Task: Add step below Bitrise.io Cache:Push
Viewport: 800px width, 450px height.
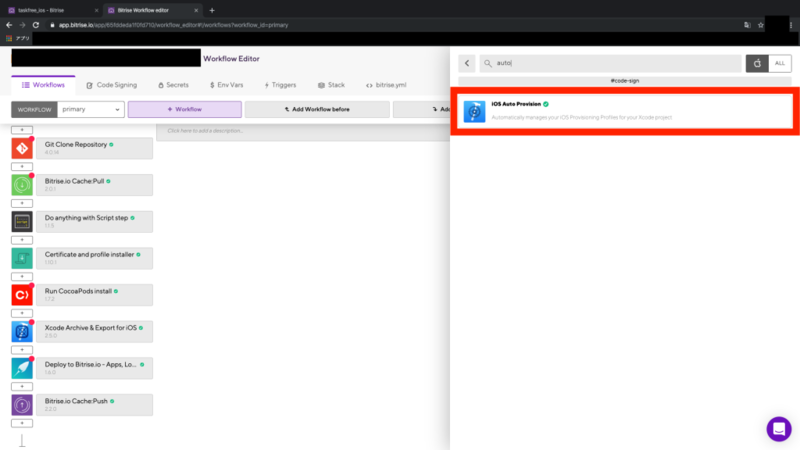Action: 22,423
